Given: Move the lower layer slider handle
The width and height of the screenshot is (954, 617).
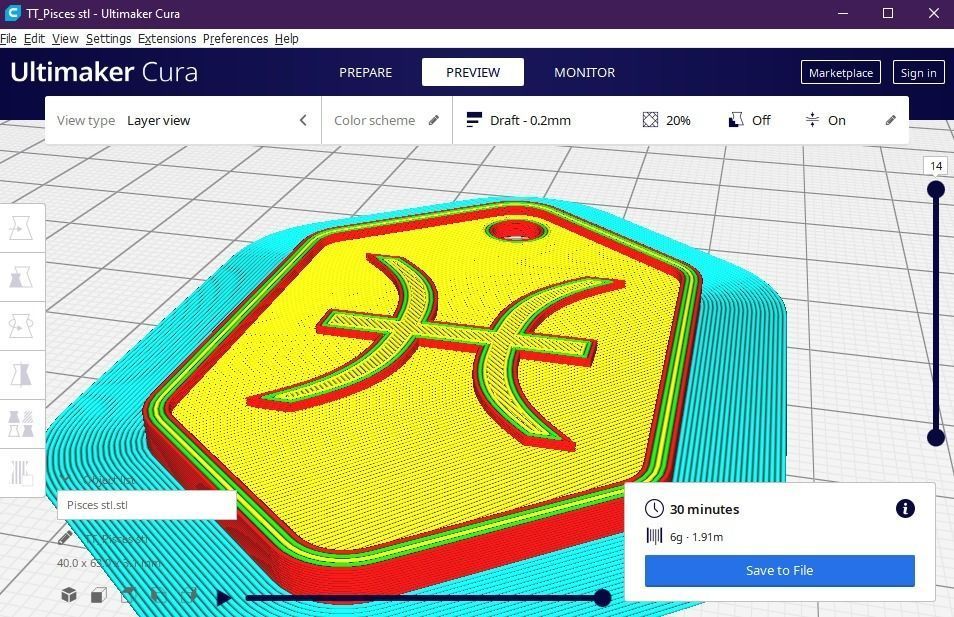Looking at the screenshot, I should [936, 437].
